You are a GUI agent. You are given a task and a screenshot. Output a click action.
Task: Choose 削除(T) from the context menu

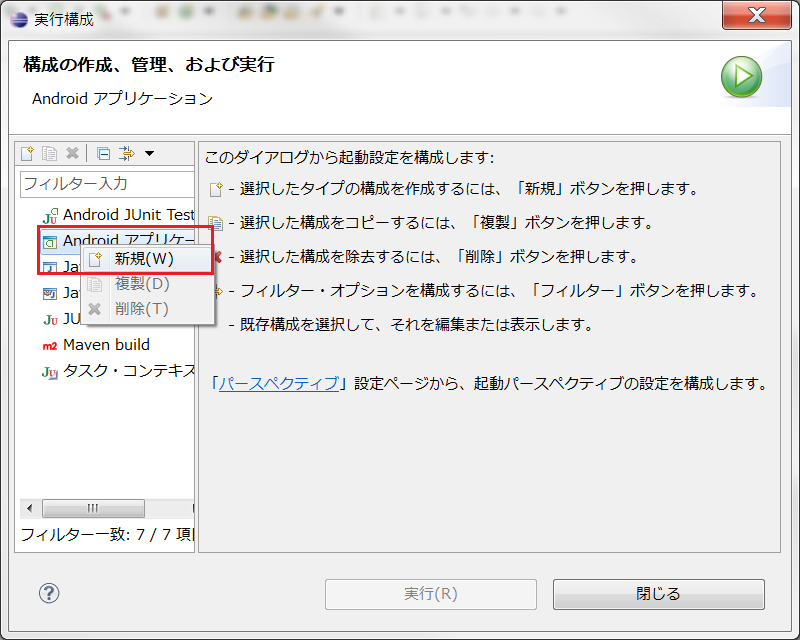147,309
